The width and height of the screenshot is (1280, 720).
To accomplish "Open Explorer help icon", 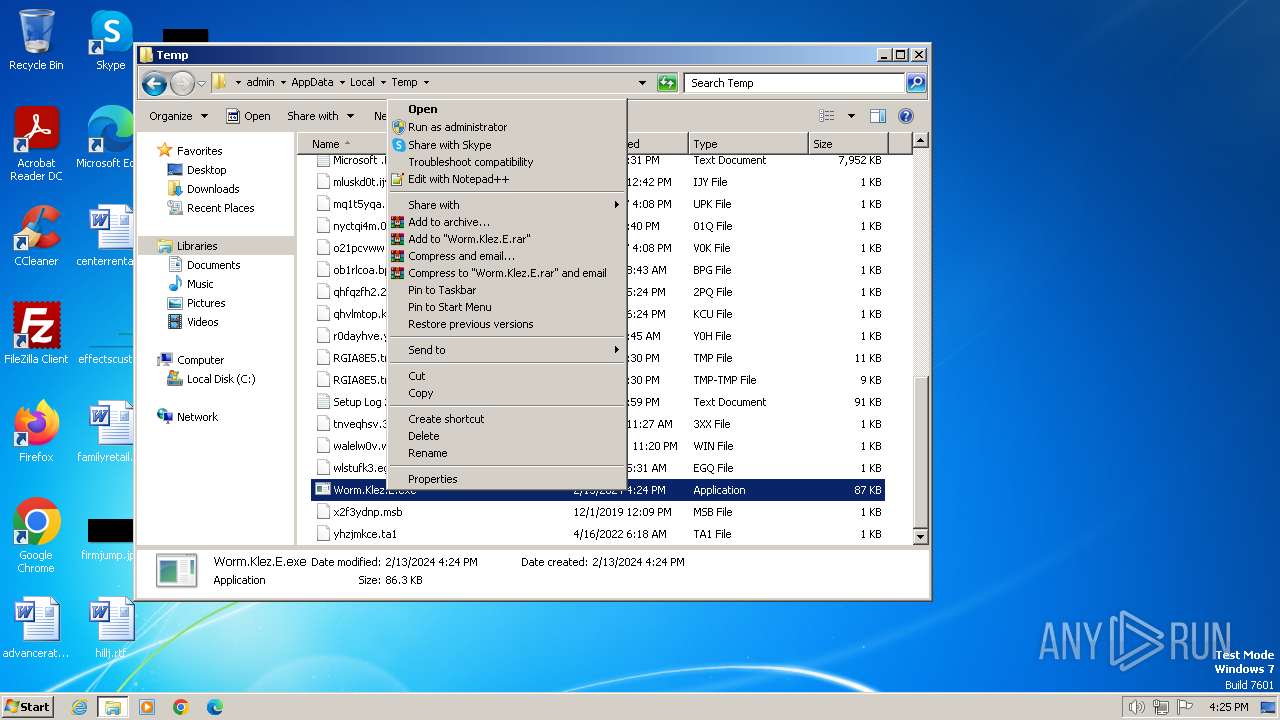I will tap(906, 116).
